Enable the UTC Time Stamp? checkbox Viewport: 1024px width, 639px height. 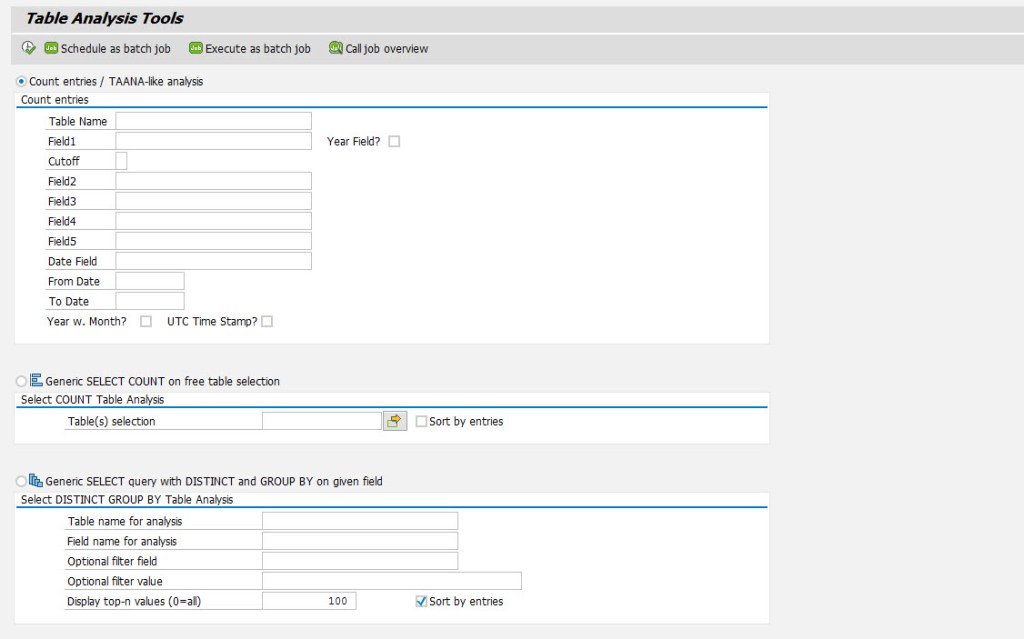[266, 321]
